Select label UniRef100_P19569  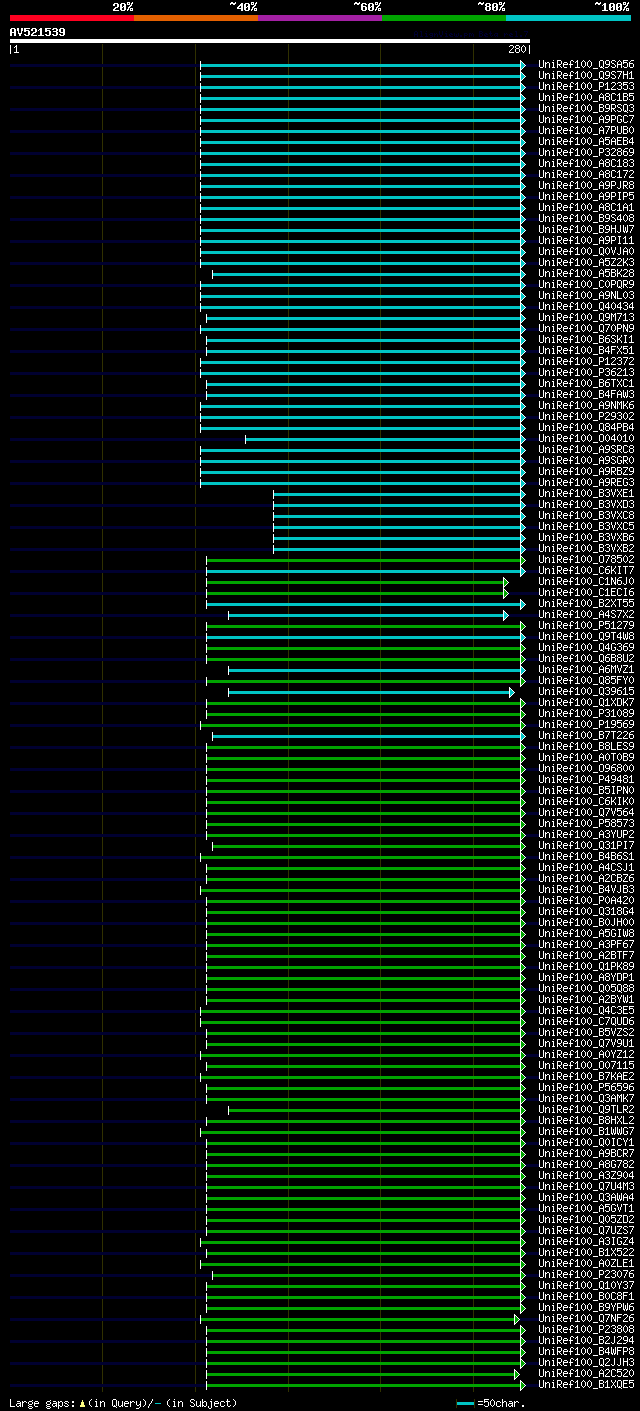tap(586, 724)
